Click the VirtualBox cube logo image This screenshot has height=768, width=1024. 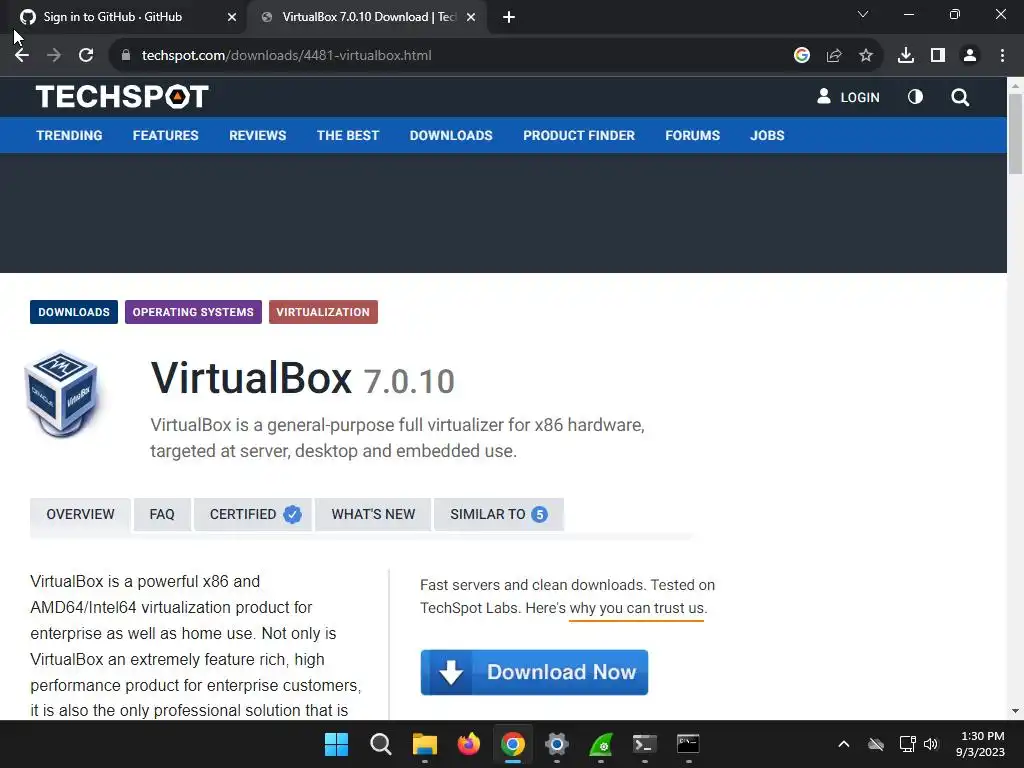[x=61, y=394]
